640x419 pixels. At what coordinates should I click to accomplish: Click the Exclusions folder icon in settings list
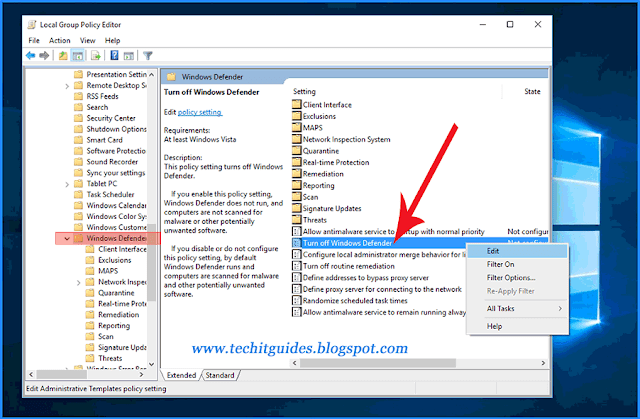[297, 116]
